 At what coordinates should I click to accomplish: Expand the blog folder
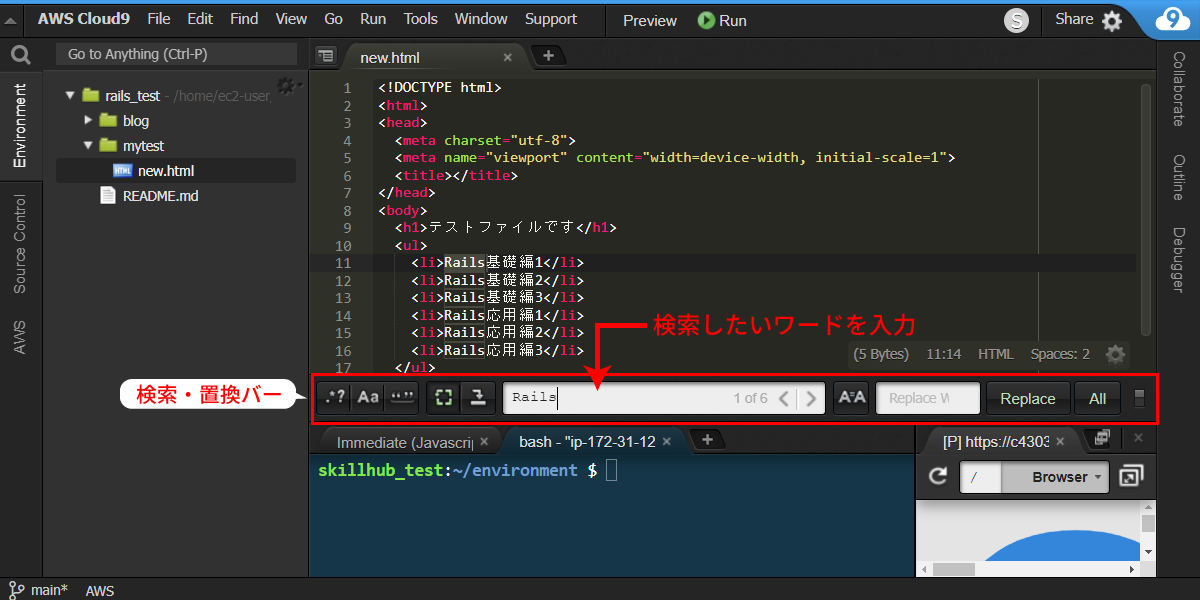[x=88, y=120]
